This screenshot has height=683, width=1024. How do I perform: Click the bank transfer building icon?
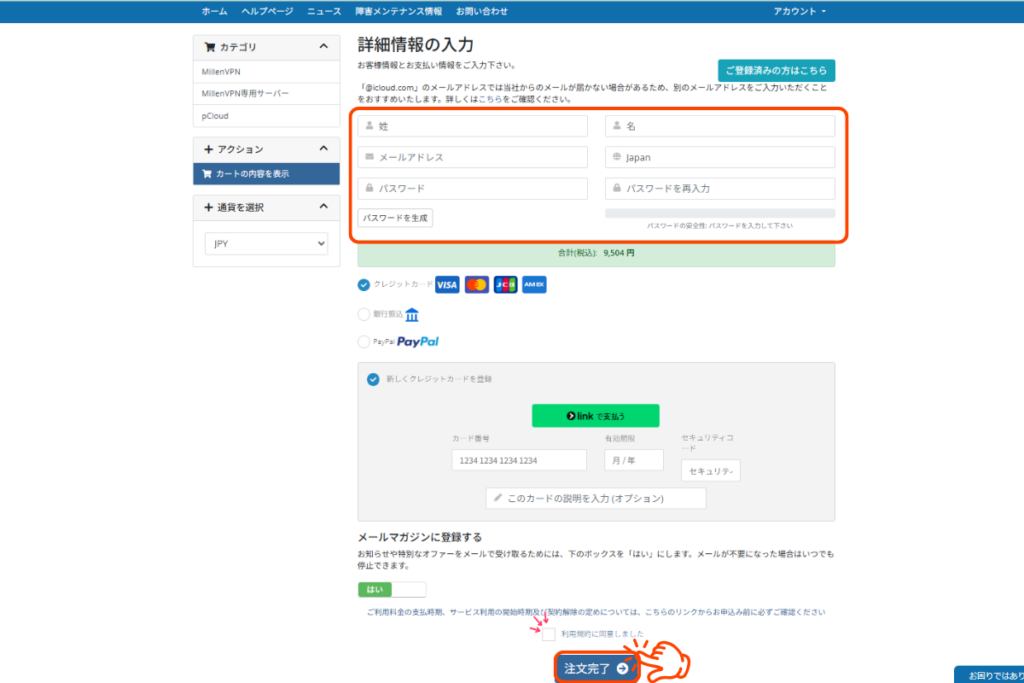click(x=412, y=314)
